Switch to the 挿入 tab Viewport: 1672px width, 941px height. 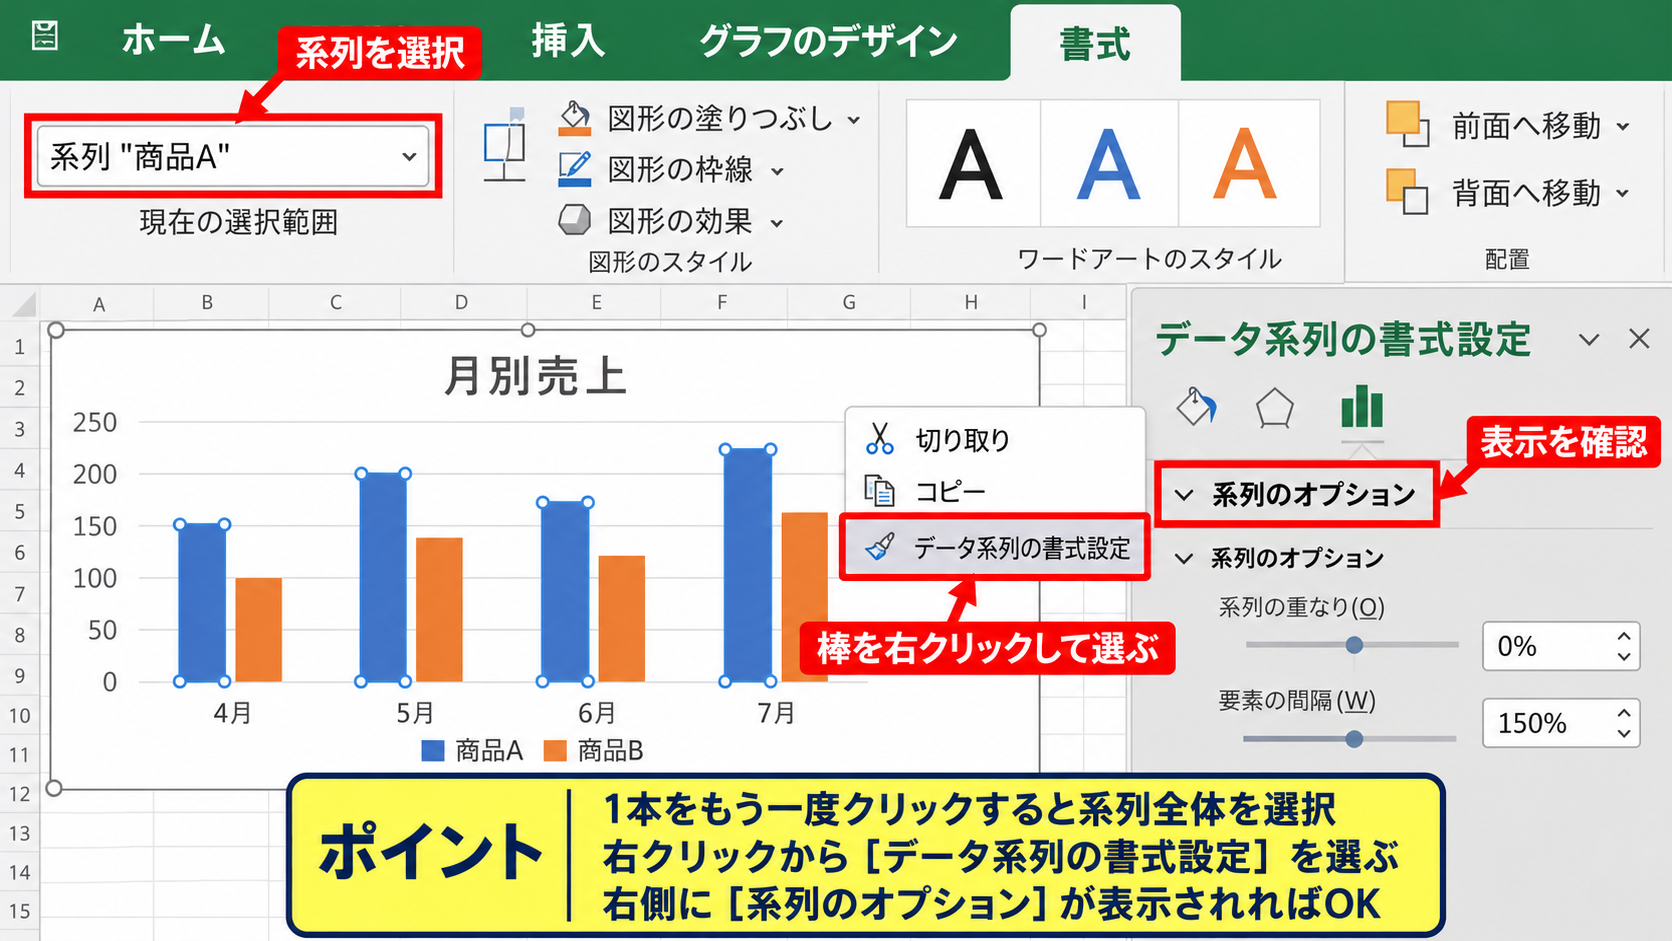[x=567, y=41]
